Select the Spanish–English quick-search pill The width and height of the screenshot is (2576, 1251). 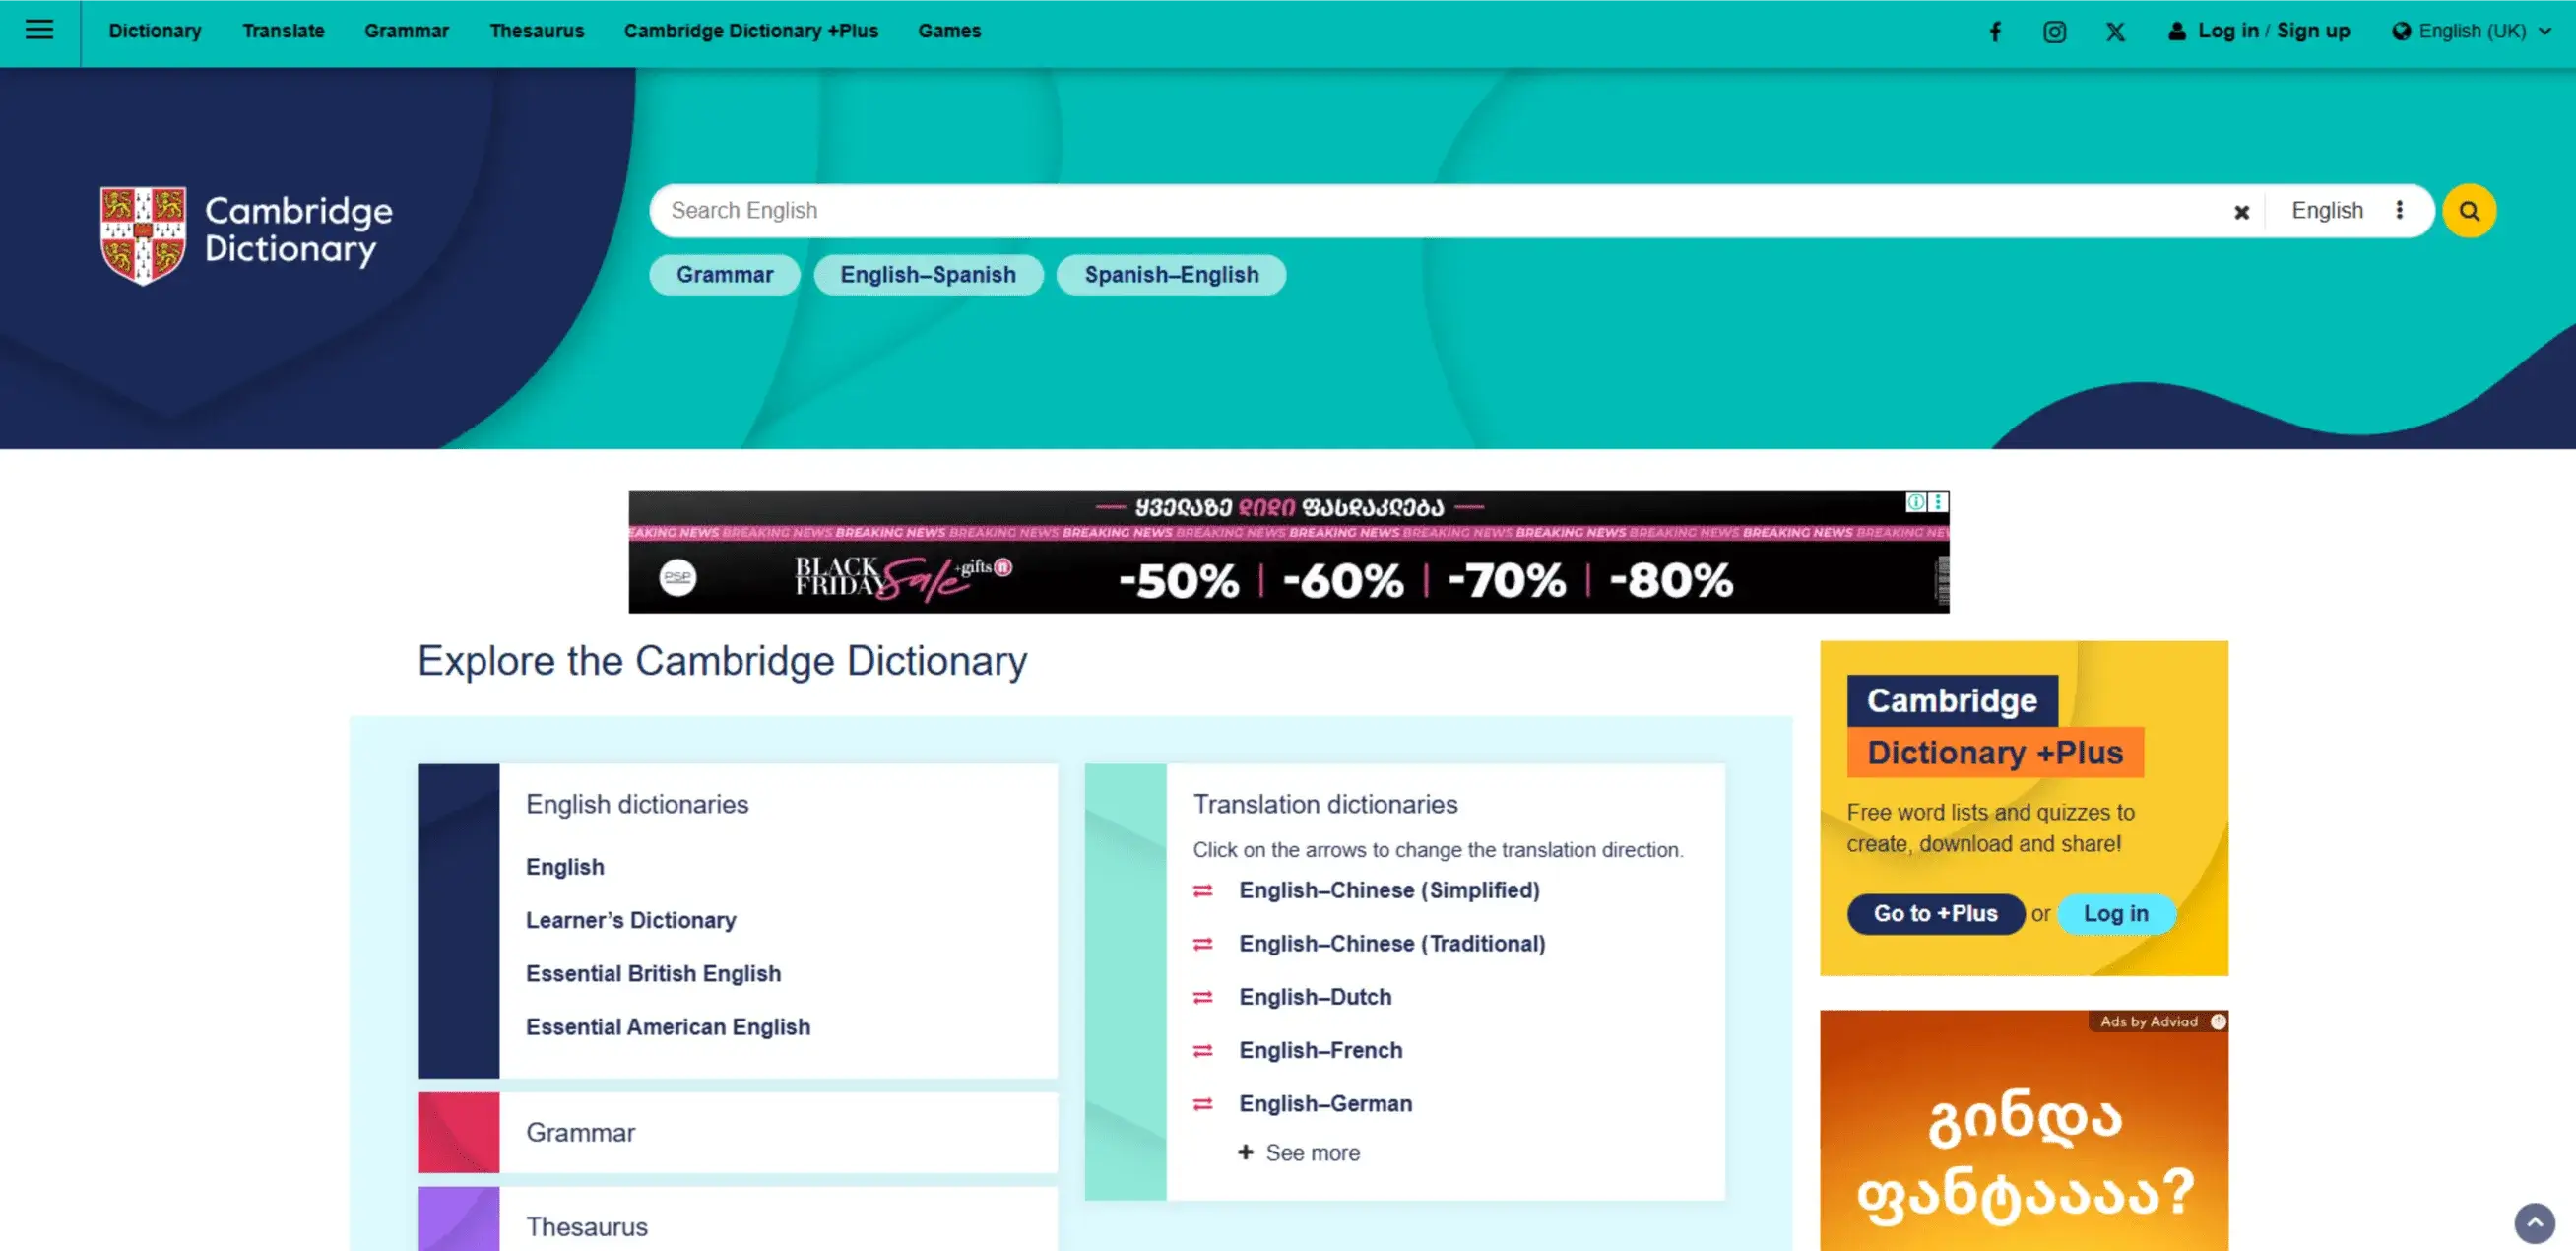1171,275
